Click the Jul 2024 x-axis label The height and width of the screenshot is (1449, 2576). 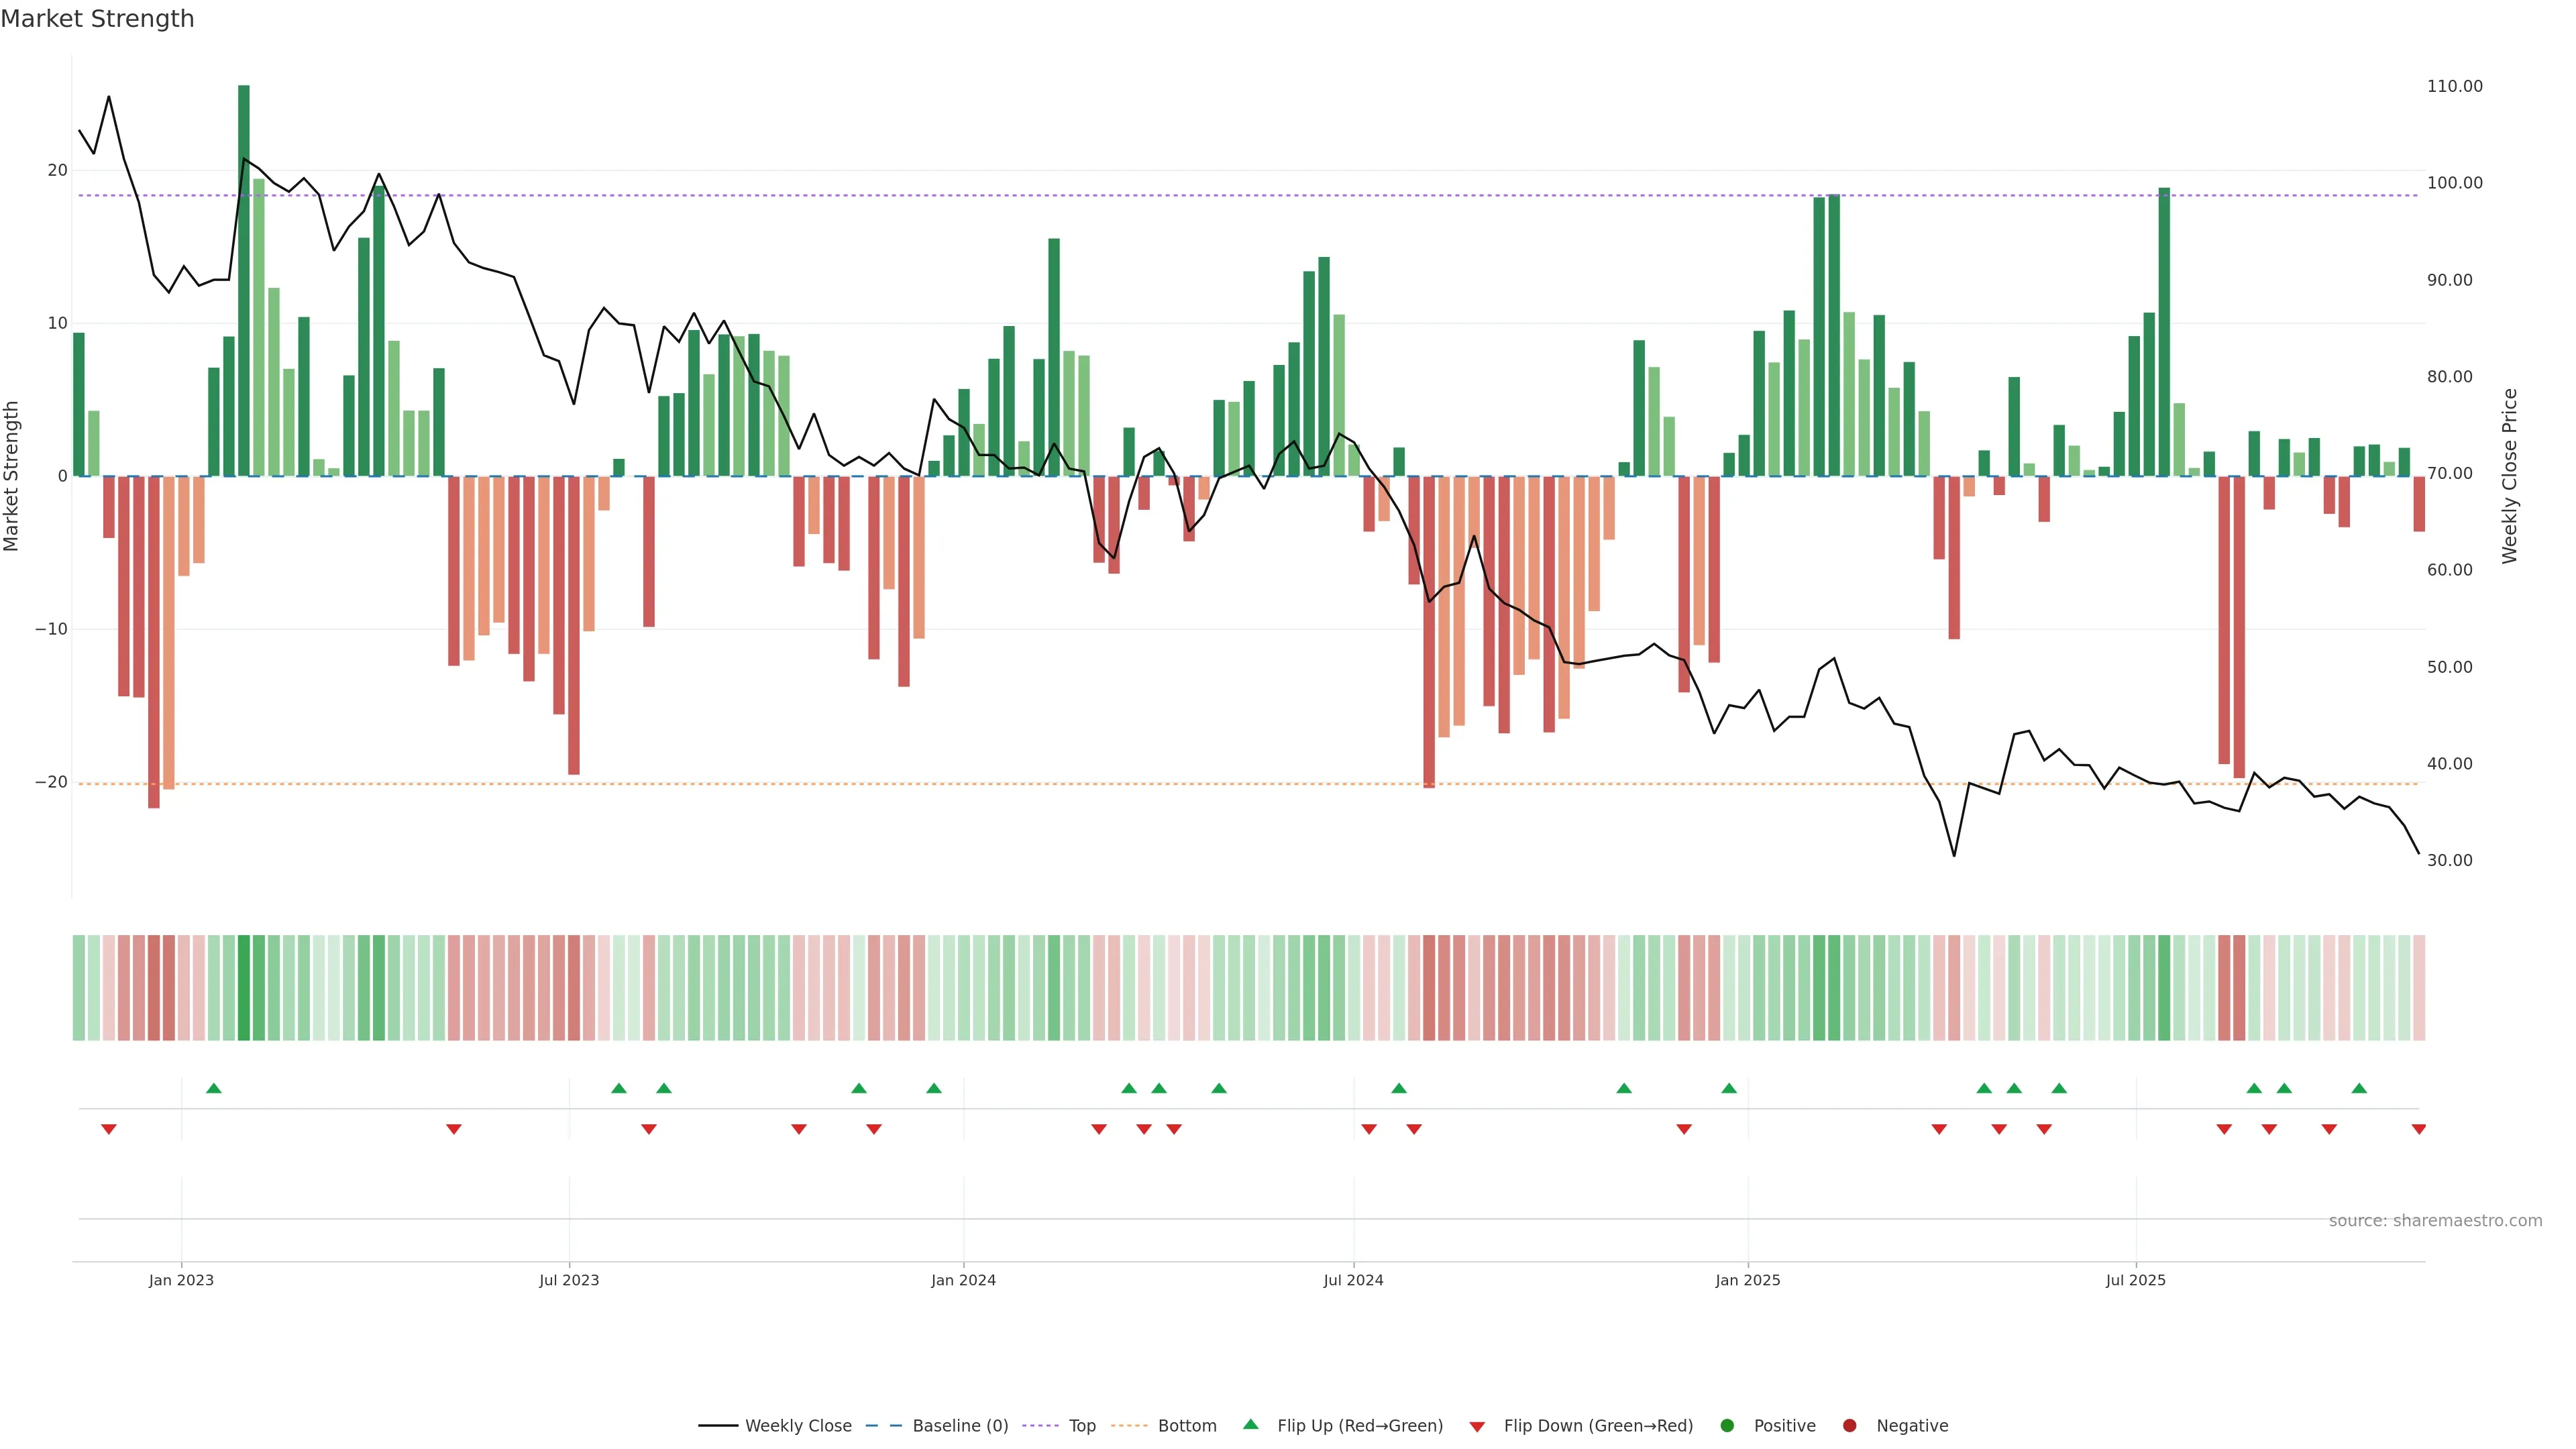pos(1353,1280)
